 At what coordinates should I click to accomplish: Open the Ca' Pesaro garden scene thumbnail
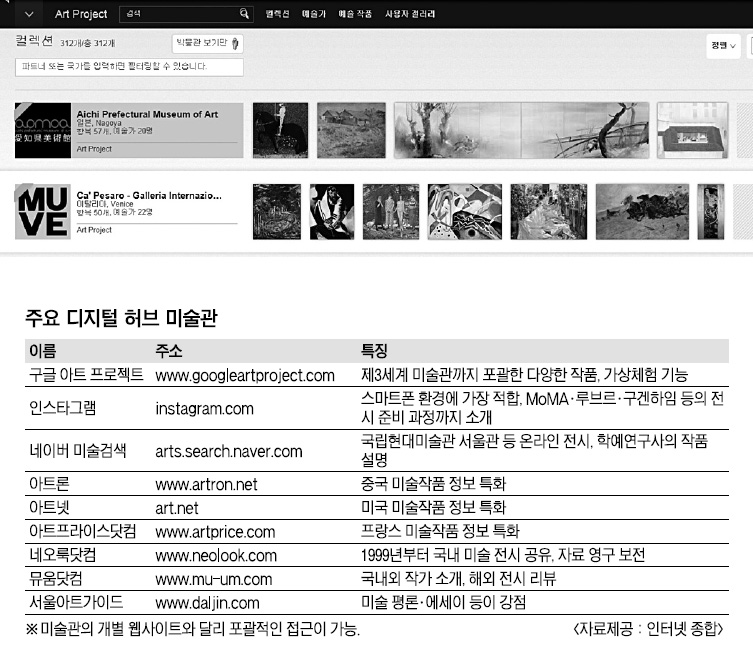(x=548, y=211)
